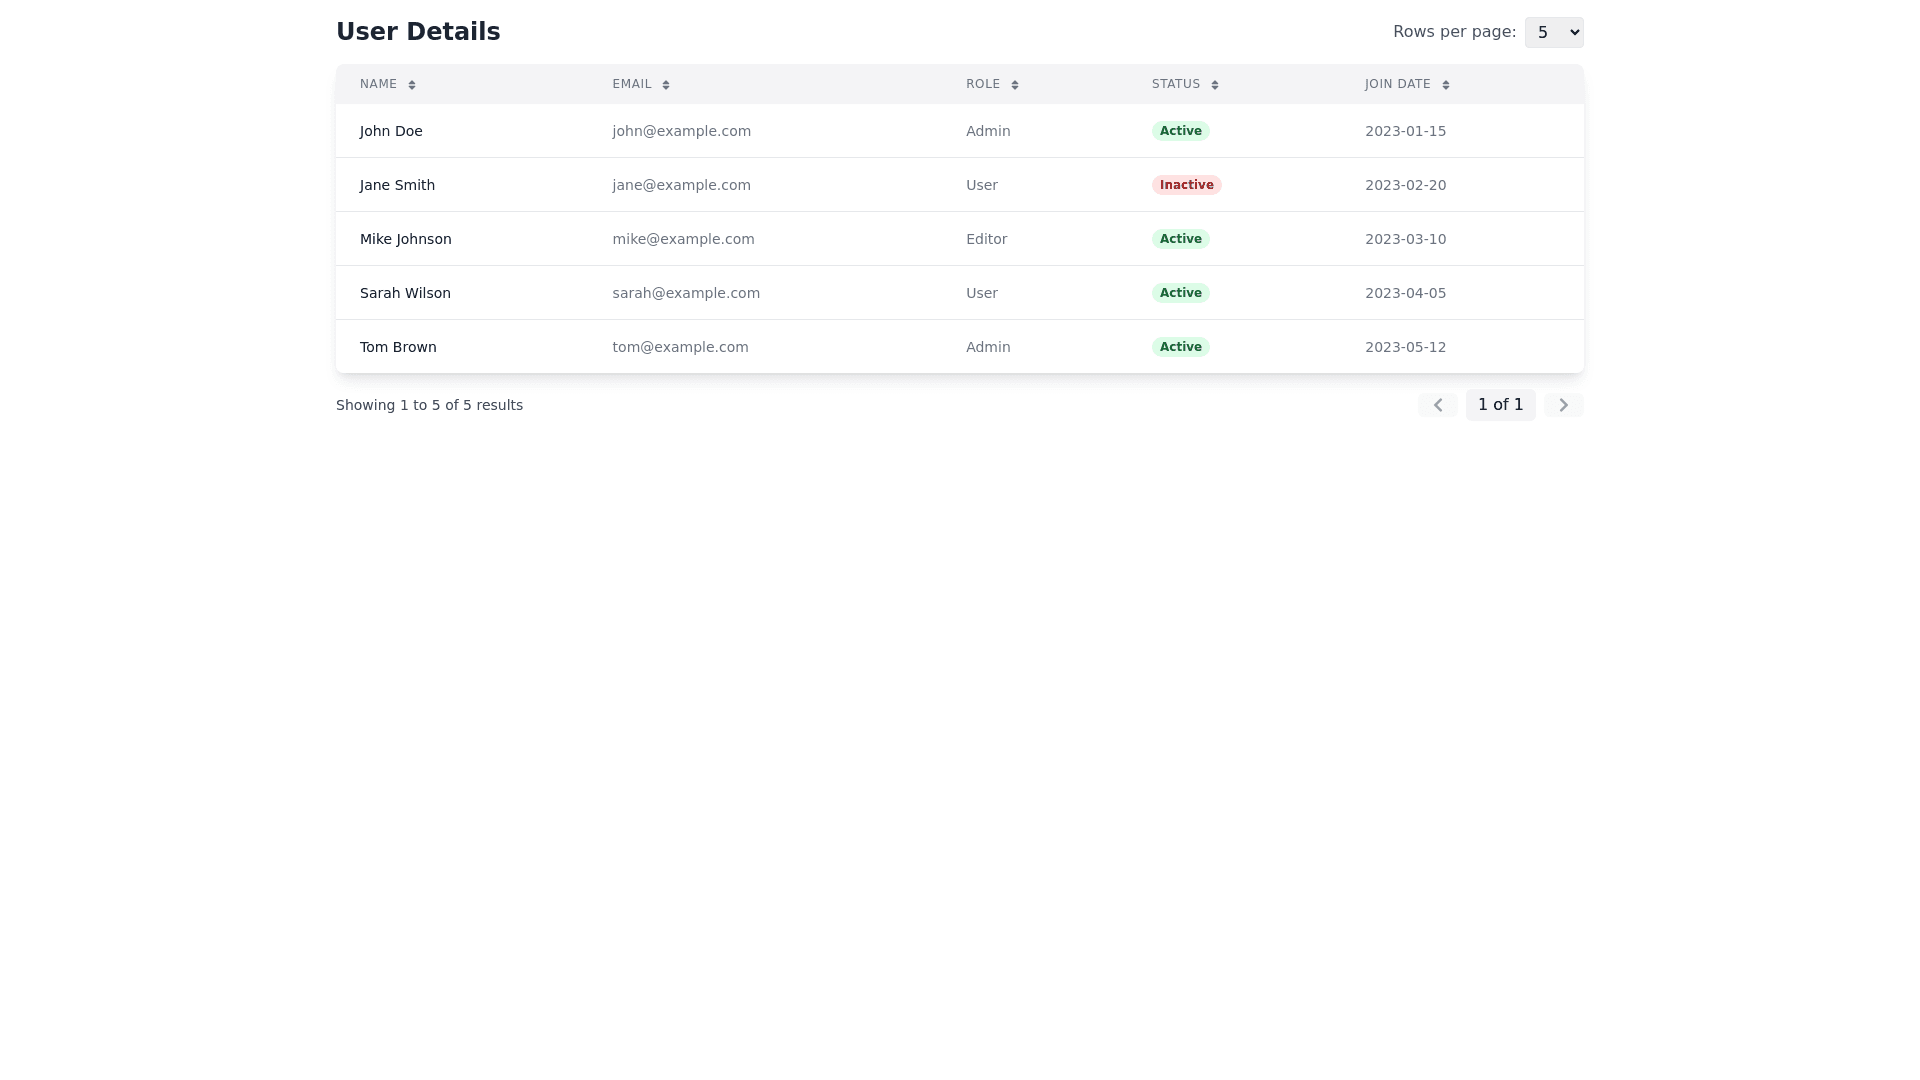
Task: Click the Active badge for John Doe
Action: pyautogui.click(x=1180, y=131)
